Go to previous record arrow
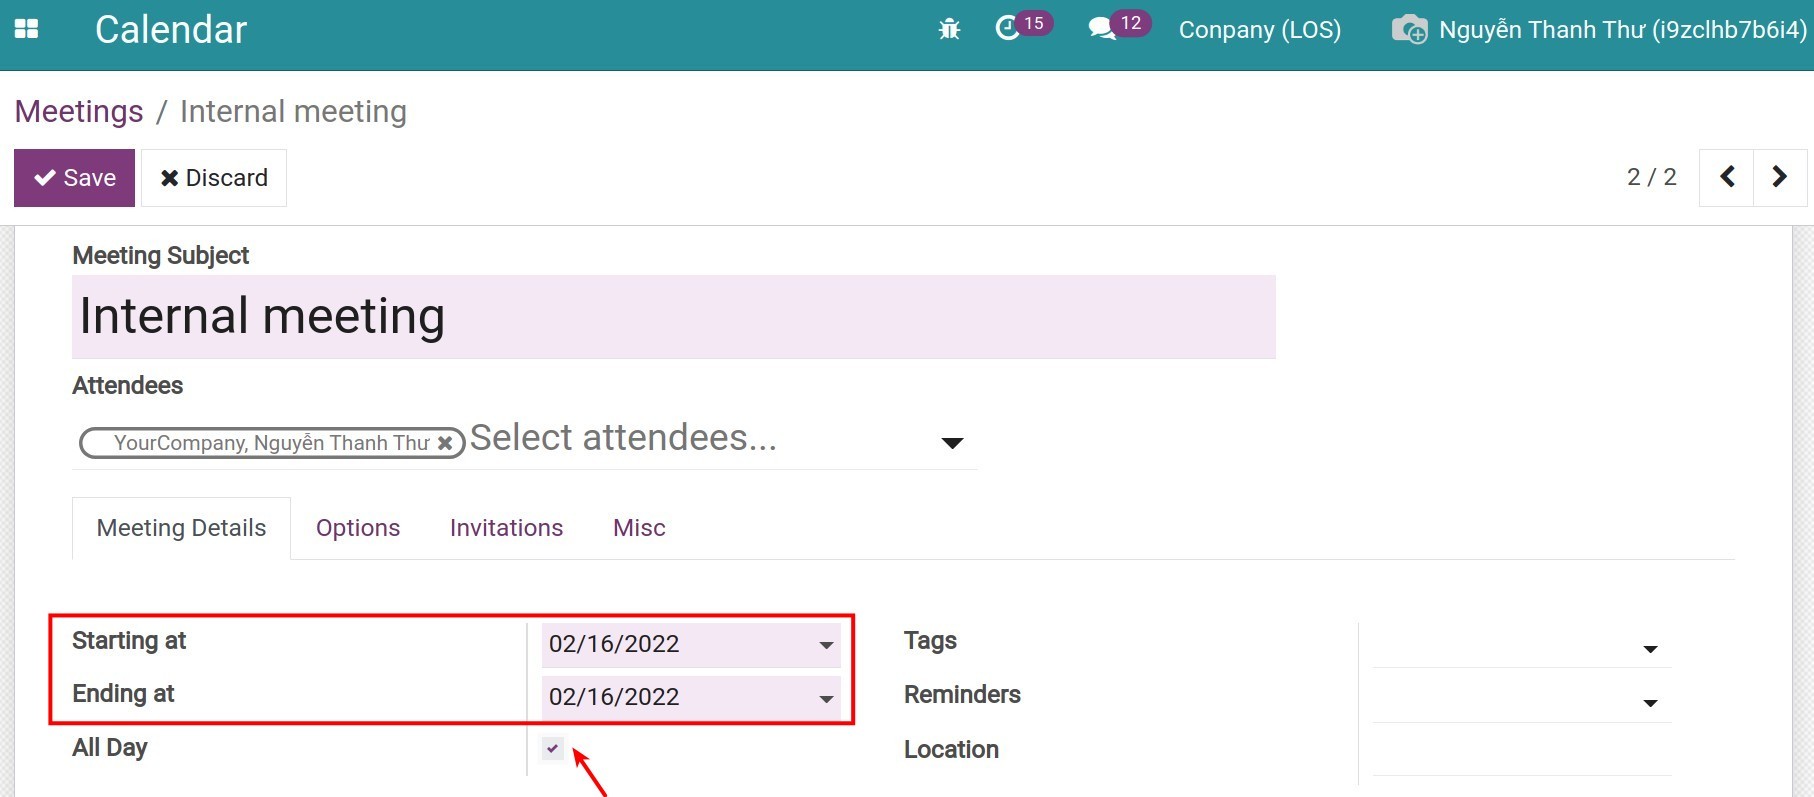Image resolution: width=1814 pixels, height=797 pixels. coord(1726,178)
